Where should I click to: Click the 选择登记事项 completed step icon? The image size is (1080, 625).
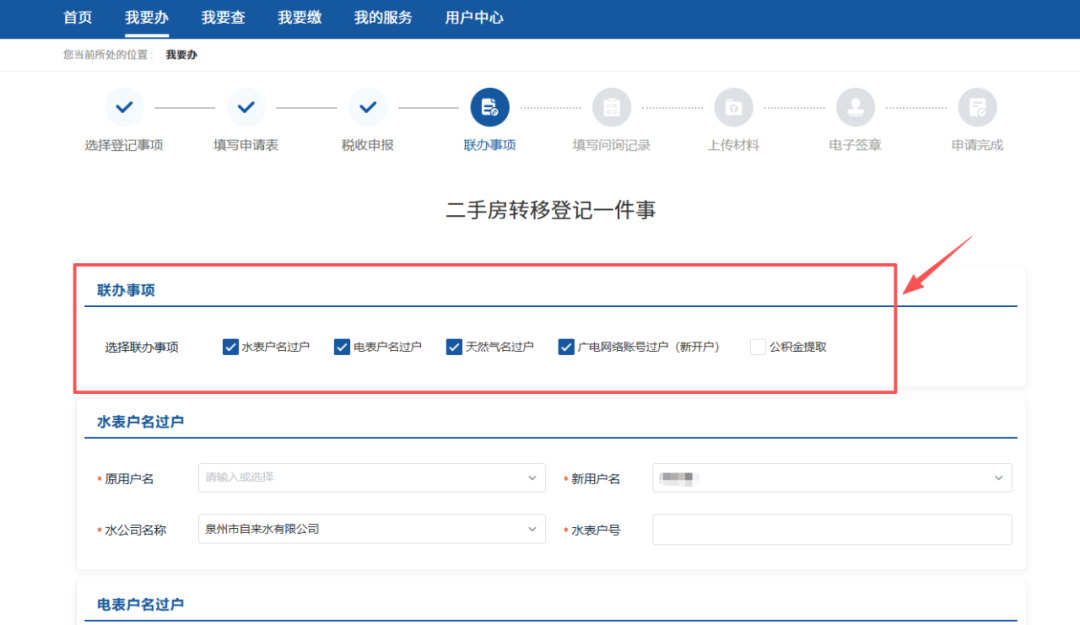point(124,107)
